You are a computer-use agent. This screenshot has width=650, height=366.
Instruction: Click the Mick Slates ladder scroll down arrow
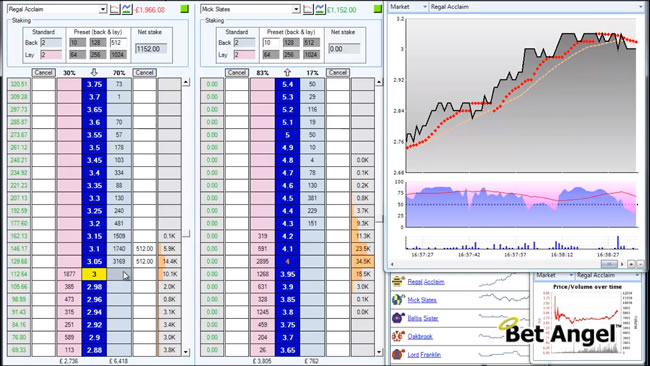pyautogui.click(x=379, y=352)
